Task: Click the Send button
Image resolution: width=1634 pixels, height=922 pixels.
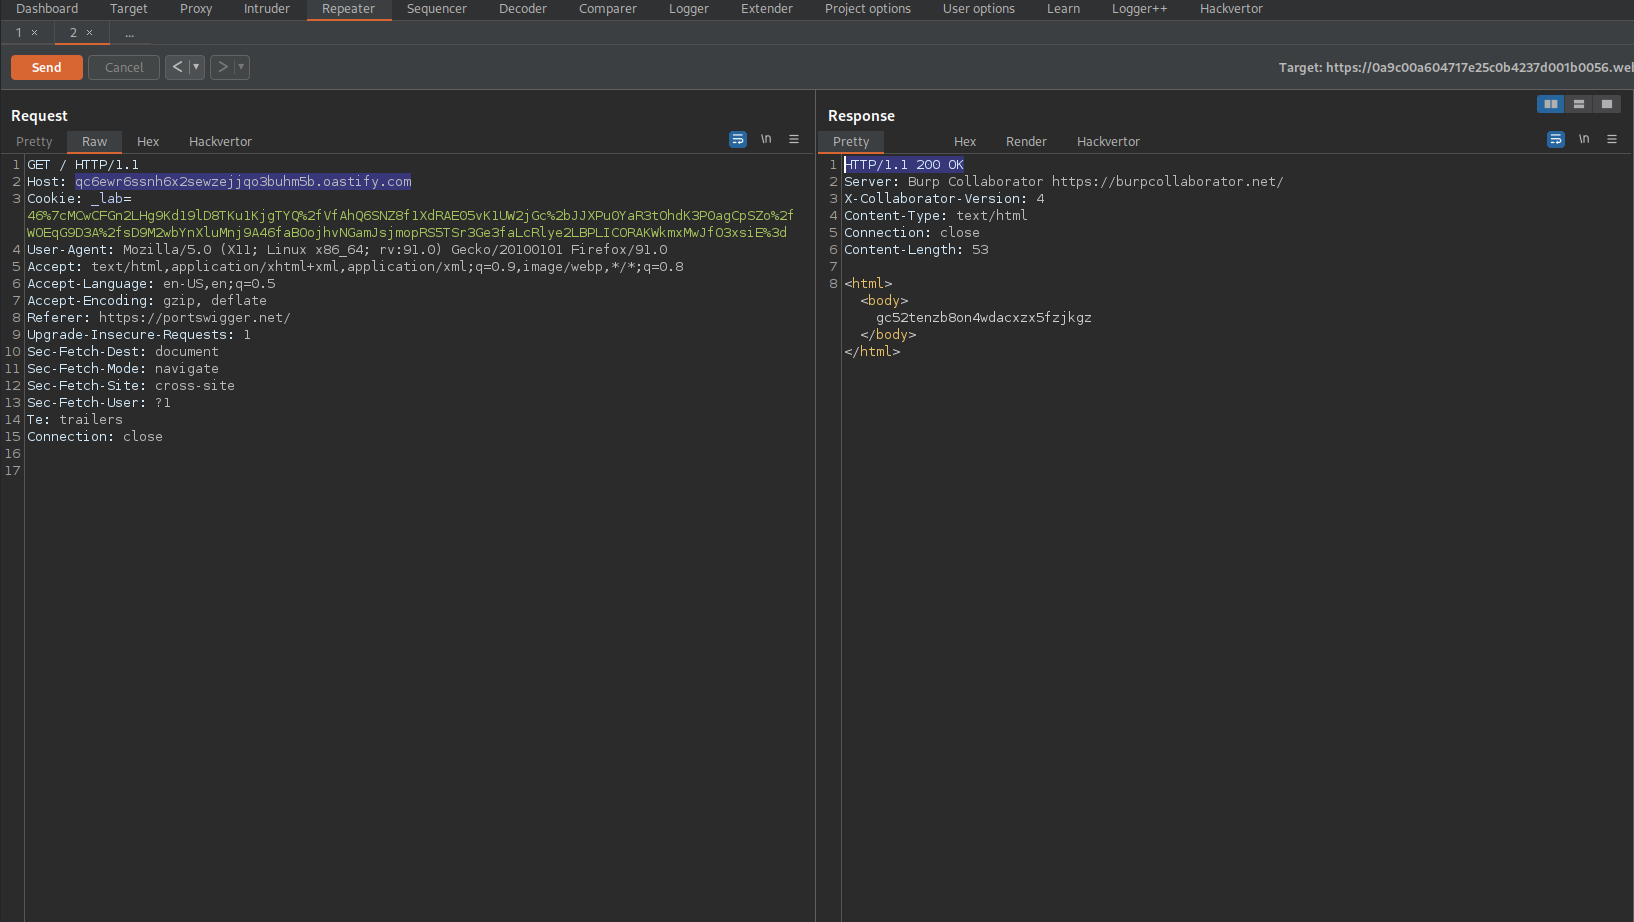Action: point(47,67)
